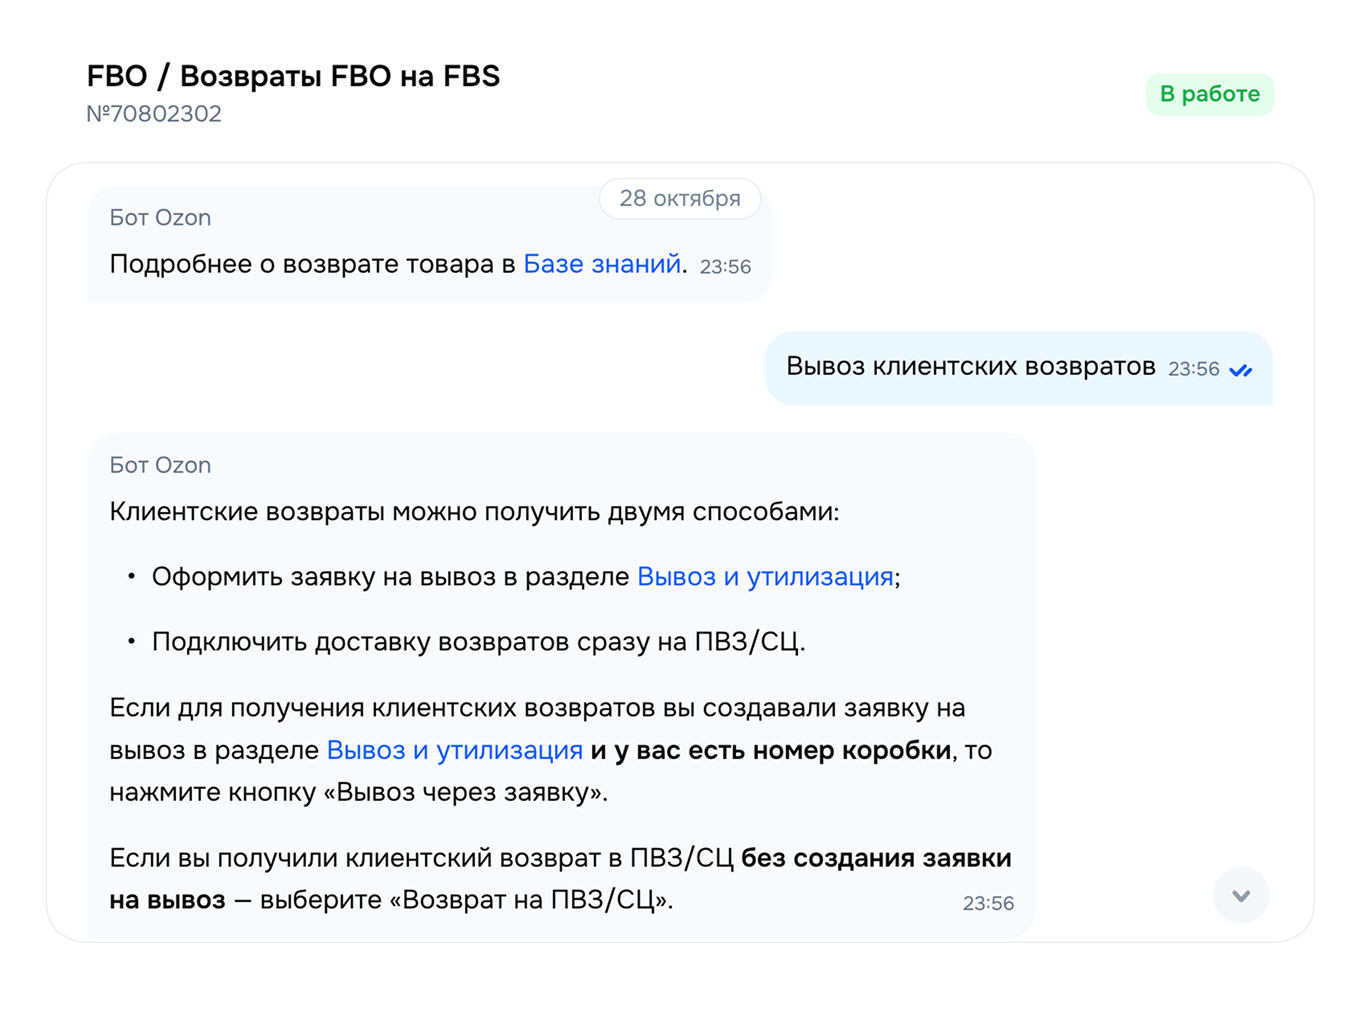Select the ticket number №70802302
Image resolution: width=1360 pixels, height=1009 pixels.
tap(154, 114)
